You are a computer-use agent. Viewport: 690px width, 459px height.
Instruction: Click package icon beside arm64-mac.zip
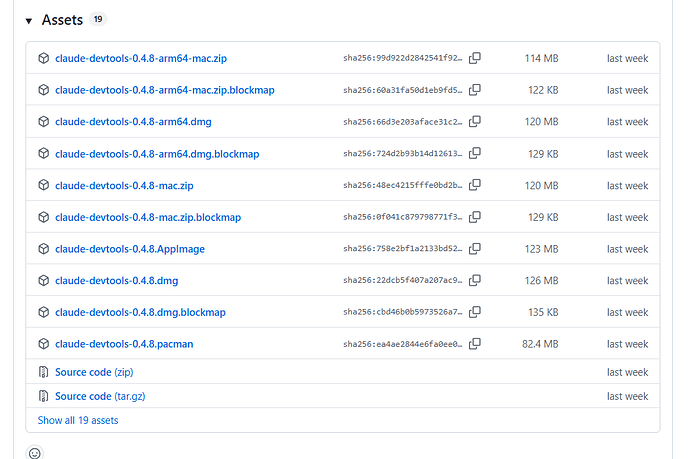tap(44, 58)
